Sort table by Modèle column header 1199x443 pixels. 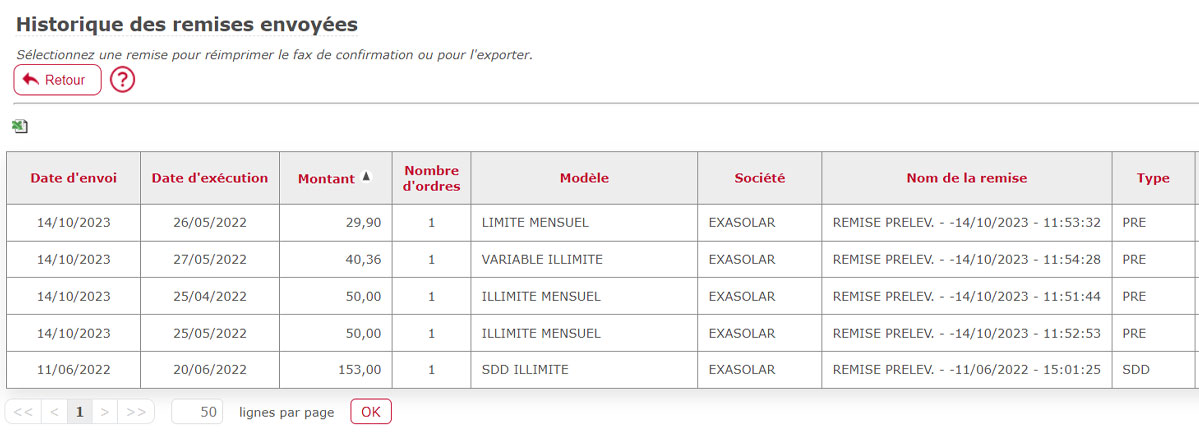(x=584, y=178)
